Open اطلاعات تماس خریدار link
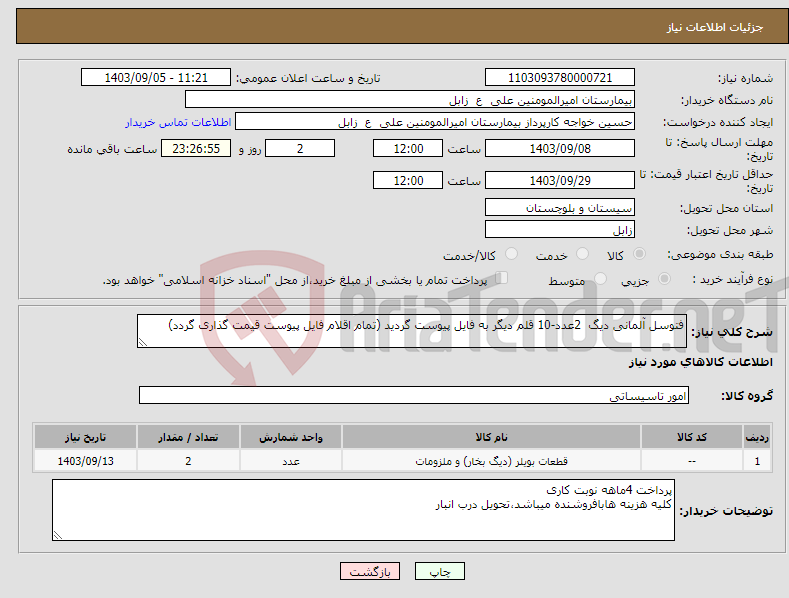 coord(178,122)
